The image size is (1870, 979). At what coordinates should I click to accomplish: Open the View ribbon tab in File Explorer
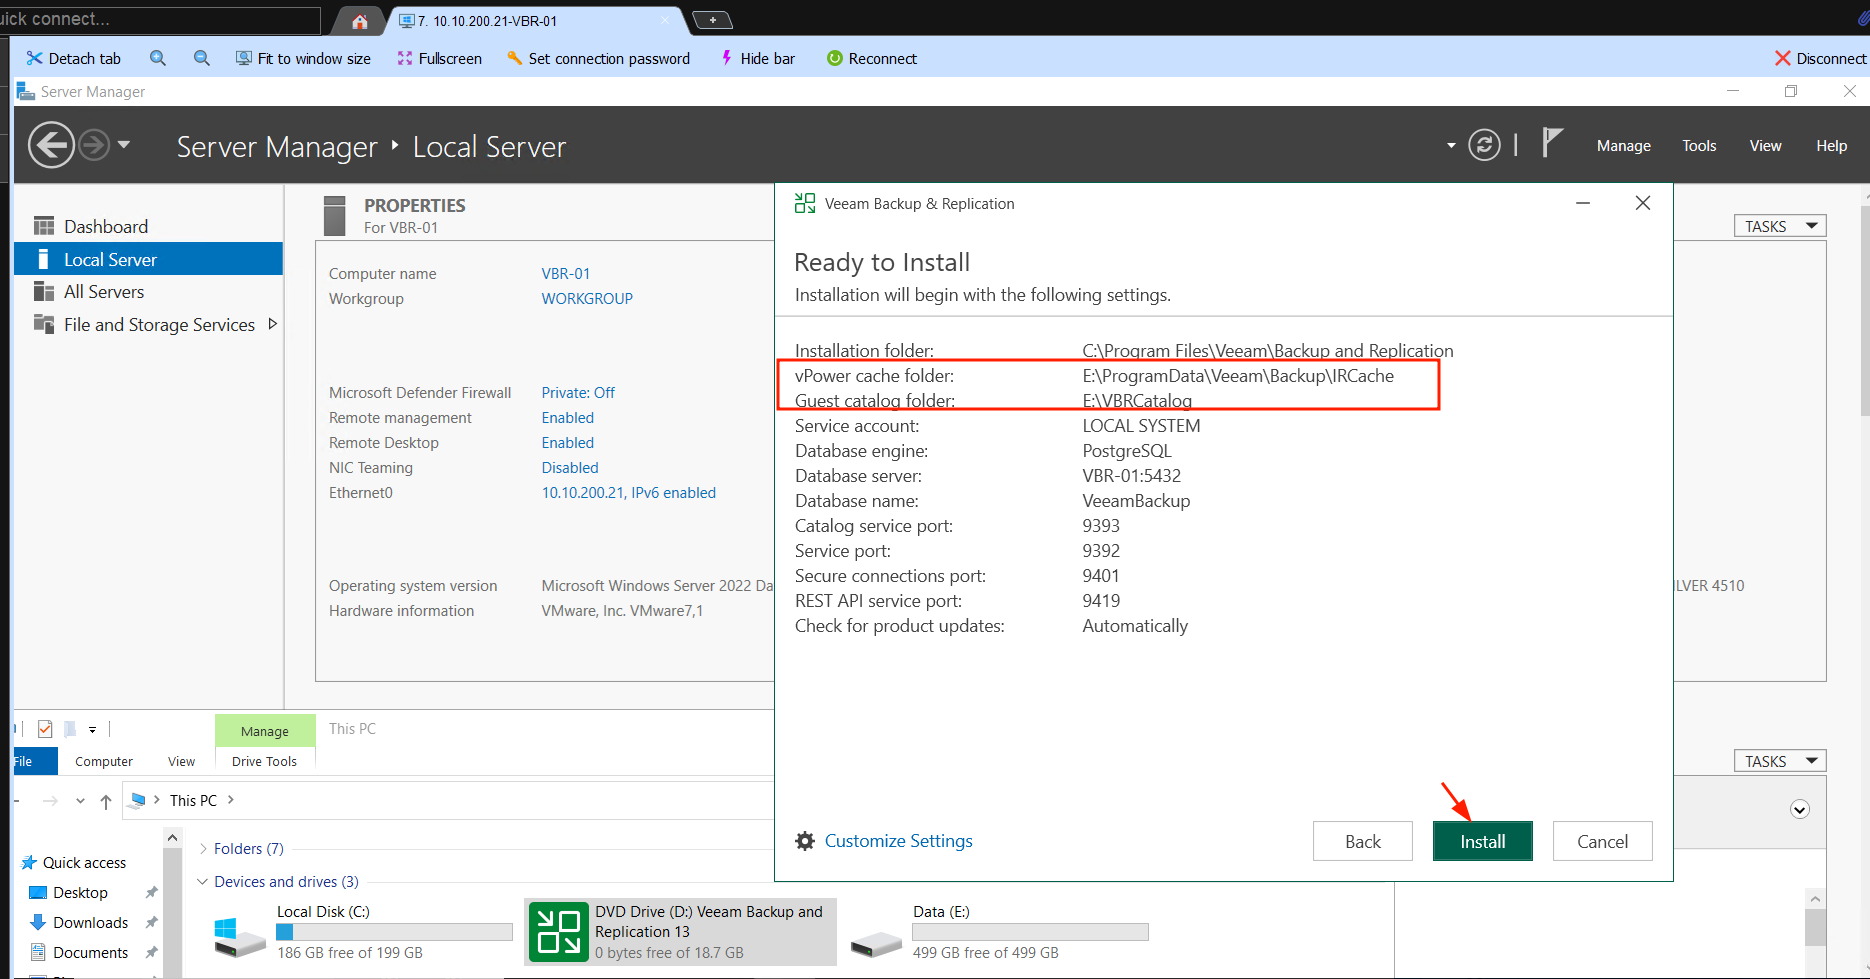pos(181,762)
